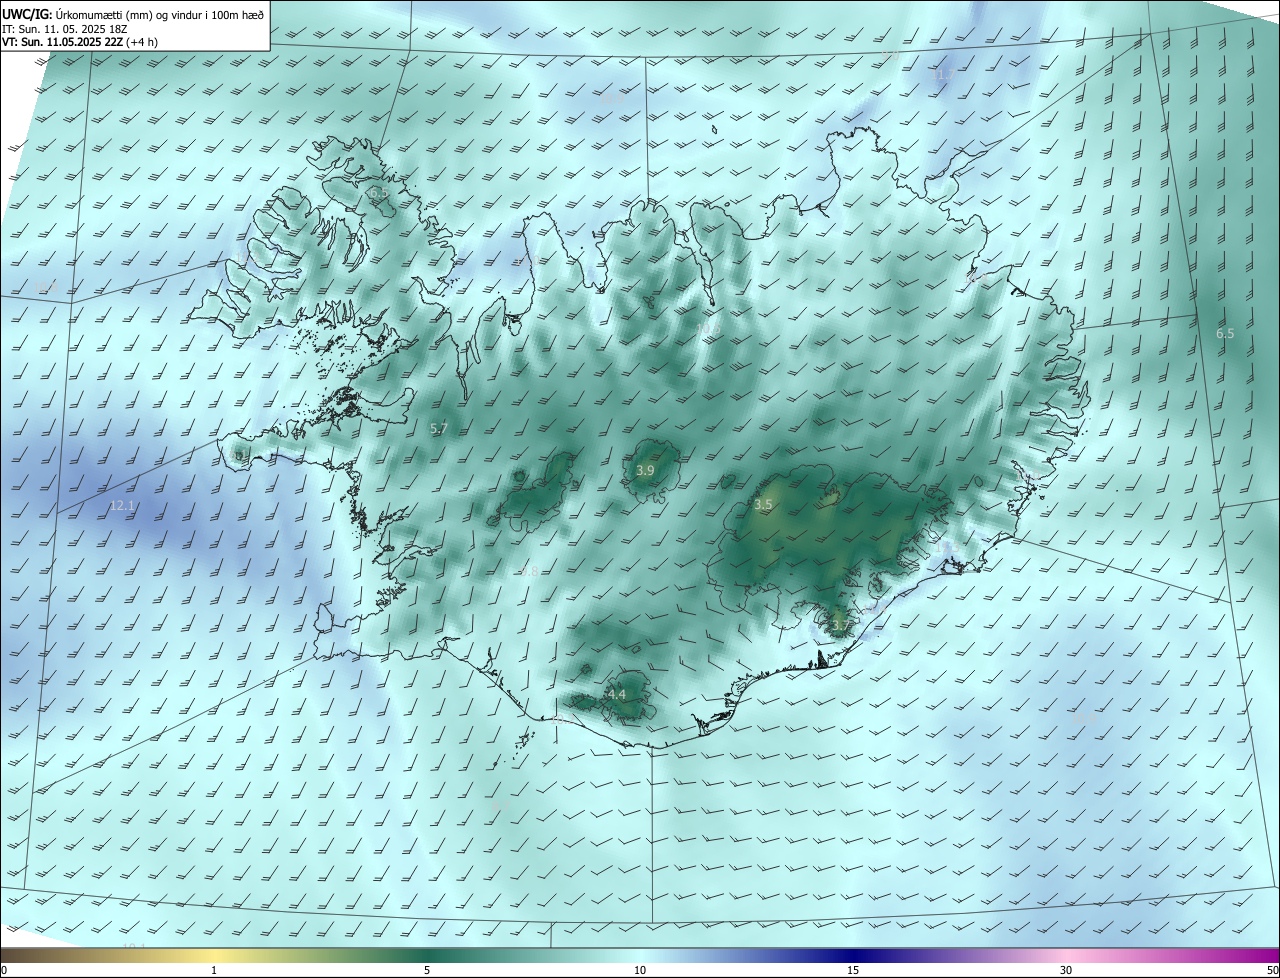This screenshot has height=978, width=1280.
Task: Click the '10.5' value in north Iceland
Action: click(708, 329)
